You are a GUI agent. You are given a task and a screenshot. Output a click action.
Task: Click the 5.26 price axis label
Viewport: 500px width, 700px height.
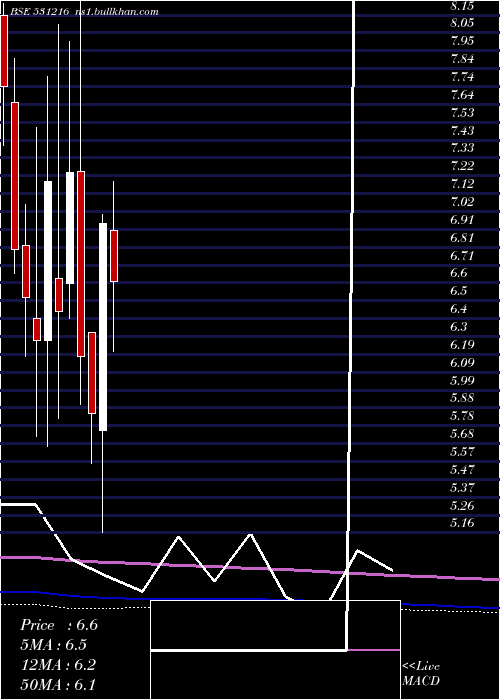tap(462, 506)
